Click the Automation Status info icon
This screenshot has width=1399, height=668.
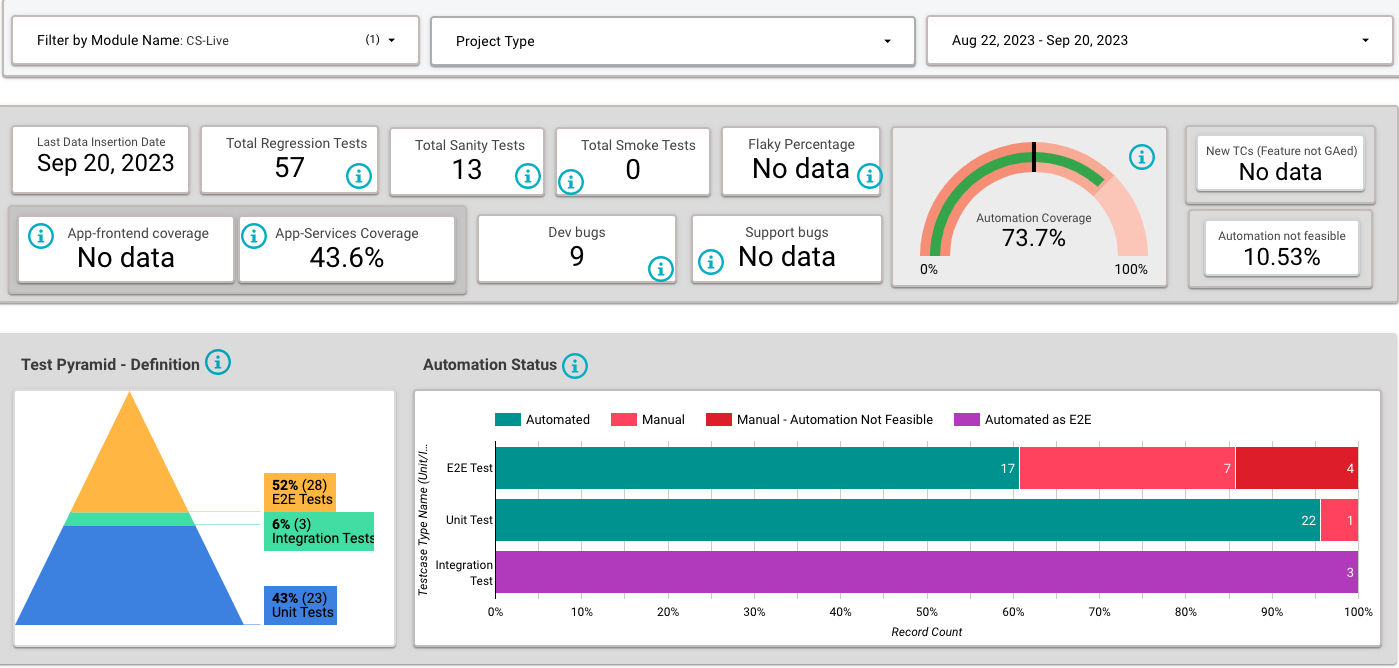click(x=575, y=366)
